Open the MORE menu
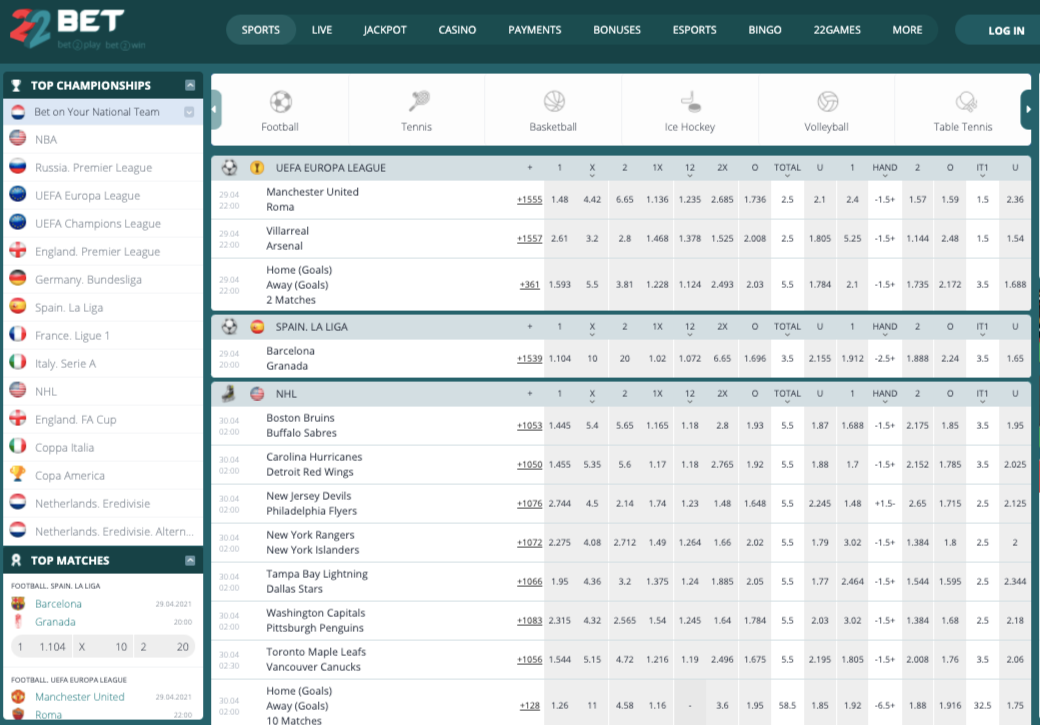Image resolution: width=1040 pixels, height=725 pixels. (x=907, y=30)
